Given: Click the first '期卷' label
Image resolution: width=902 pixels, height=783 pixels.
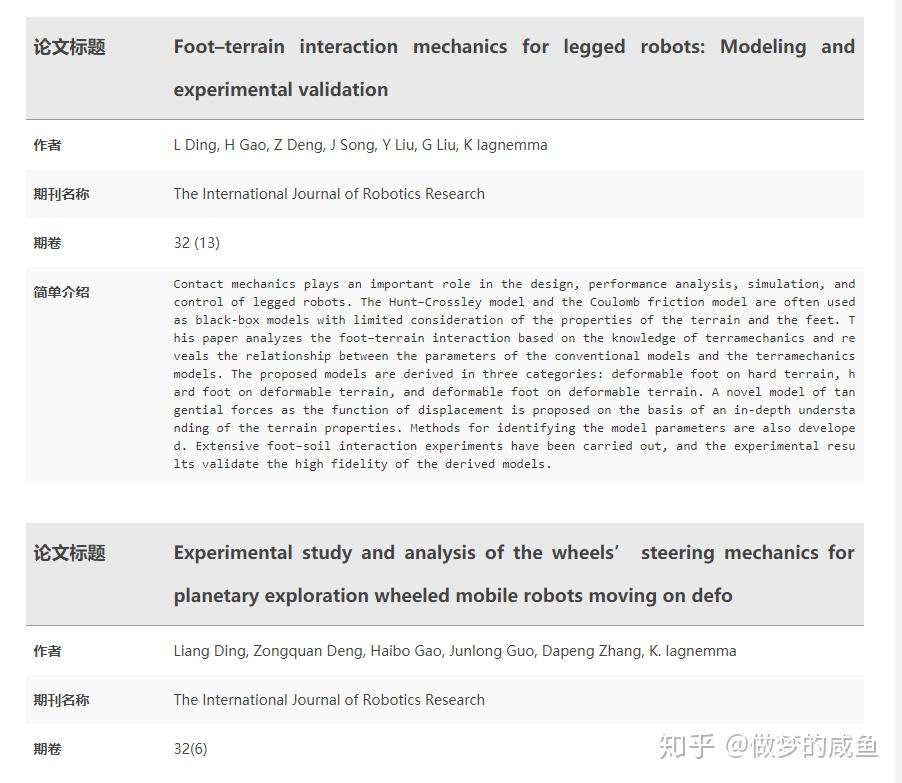Looking at the screenshot, I should (x=47, y=243).
